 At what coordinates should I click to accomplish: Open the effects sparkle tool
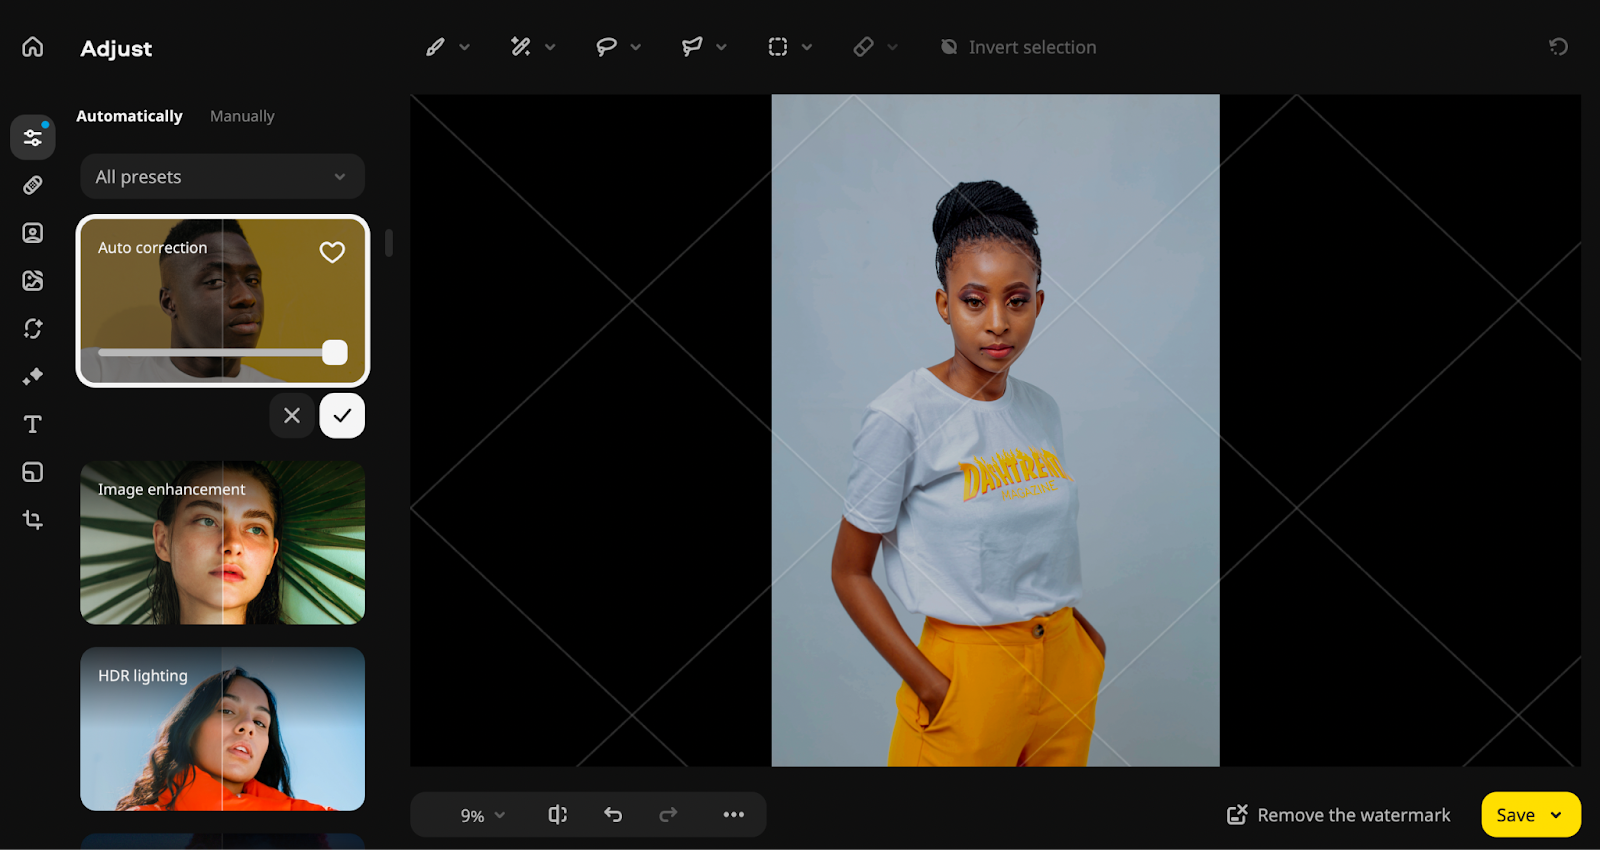[x=33, y=376]
